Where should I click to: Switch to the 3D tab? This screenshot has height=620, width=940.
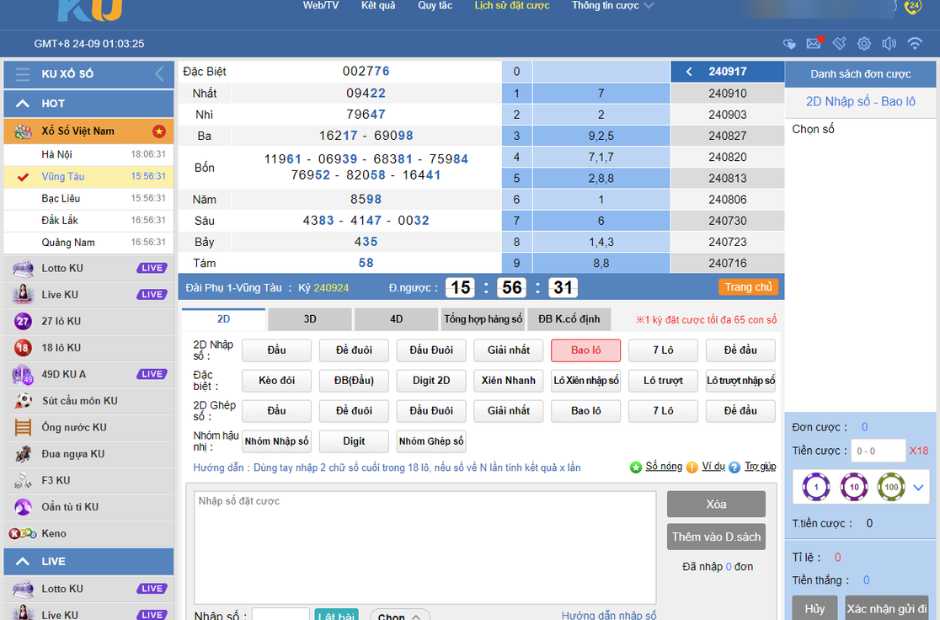(310, 319)
